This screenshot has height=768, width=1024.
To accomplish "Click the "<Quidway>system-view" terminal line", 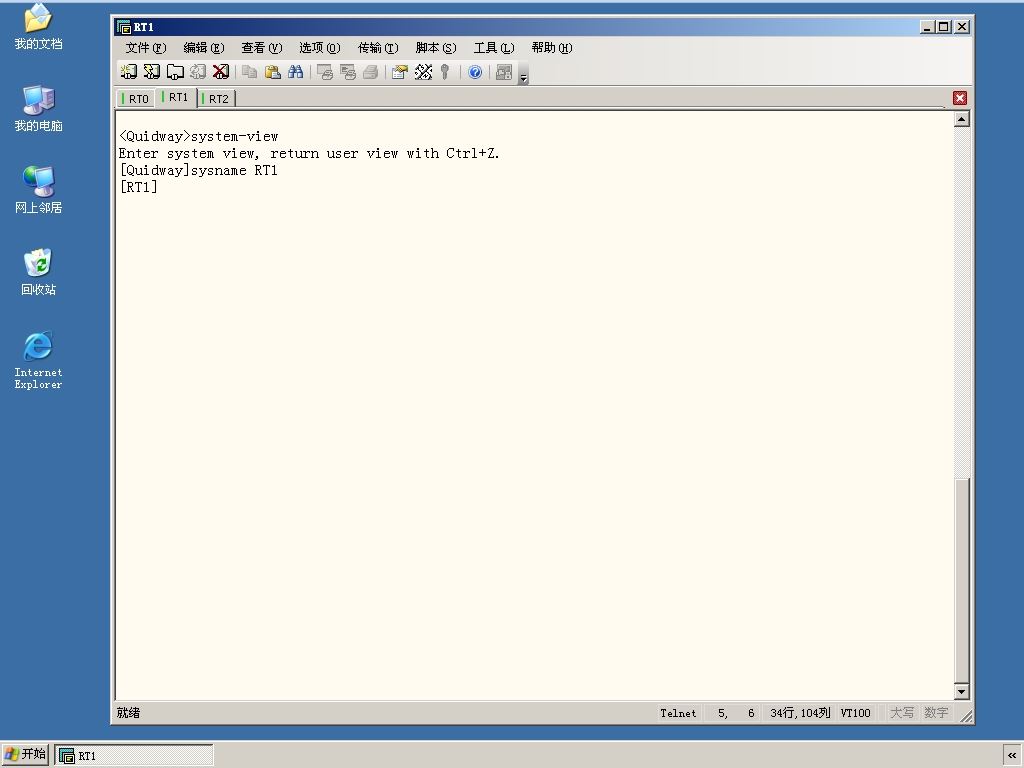I will coord(199,136).
